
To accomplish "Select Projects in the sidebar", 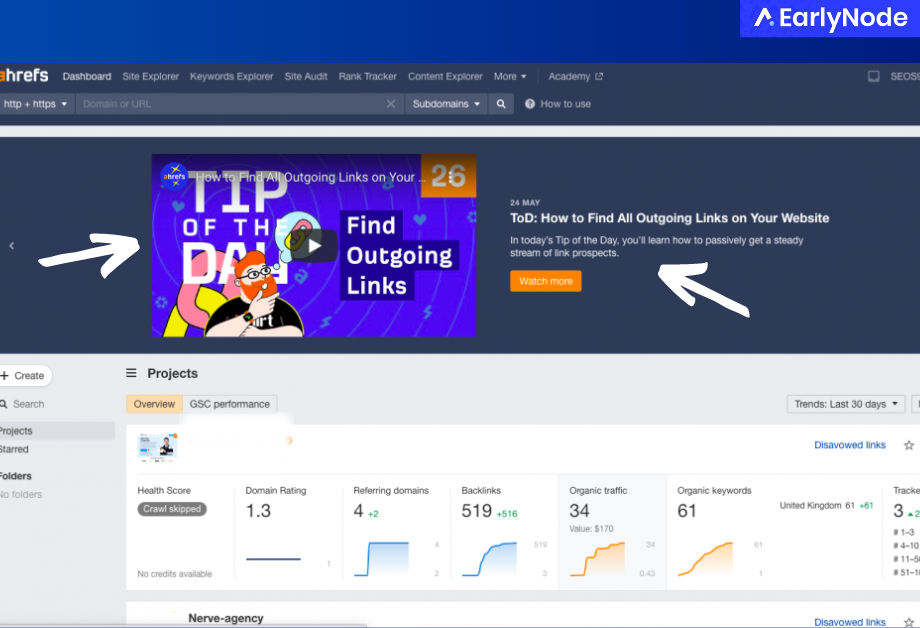I will tap(57, 431).
